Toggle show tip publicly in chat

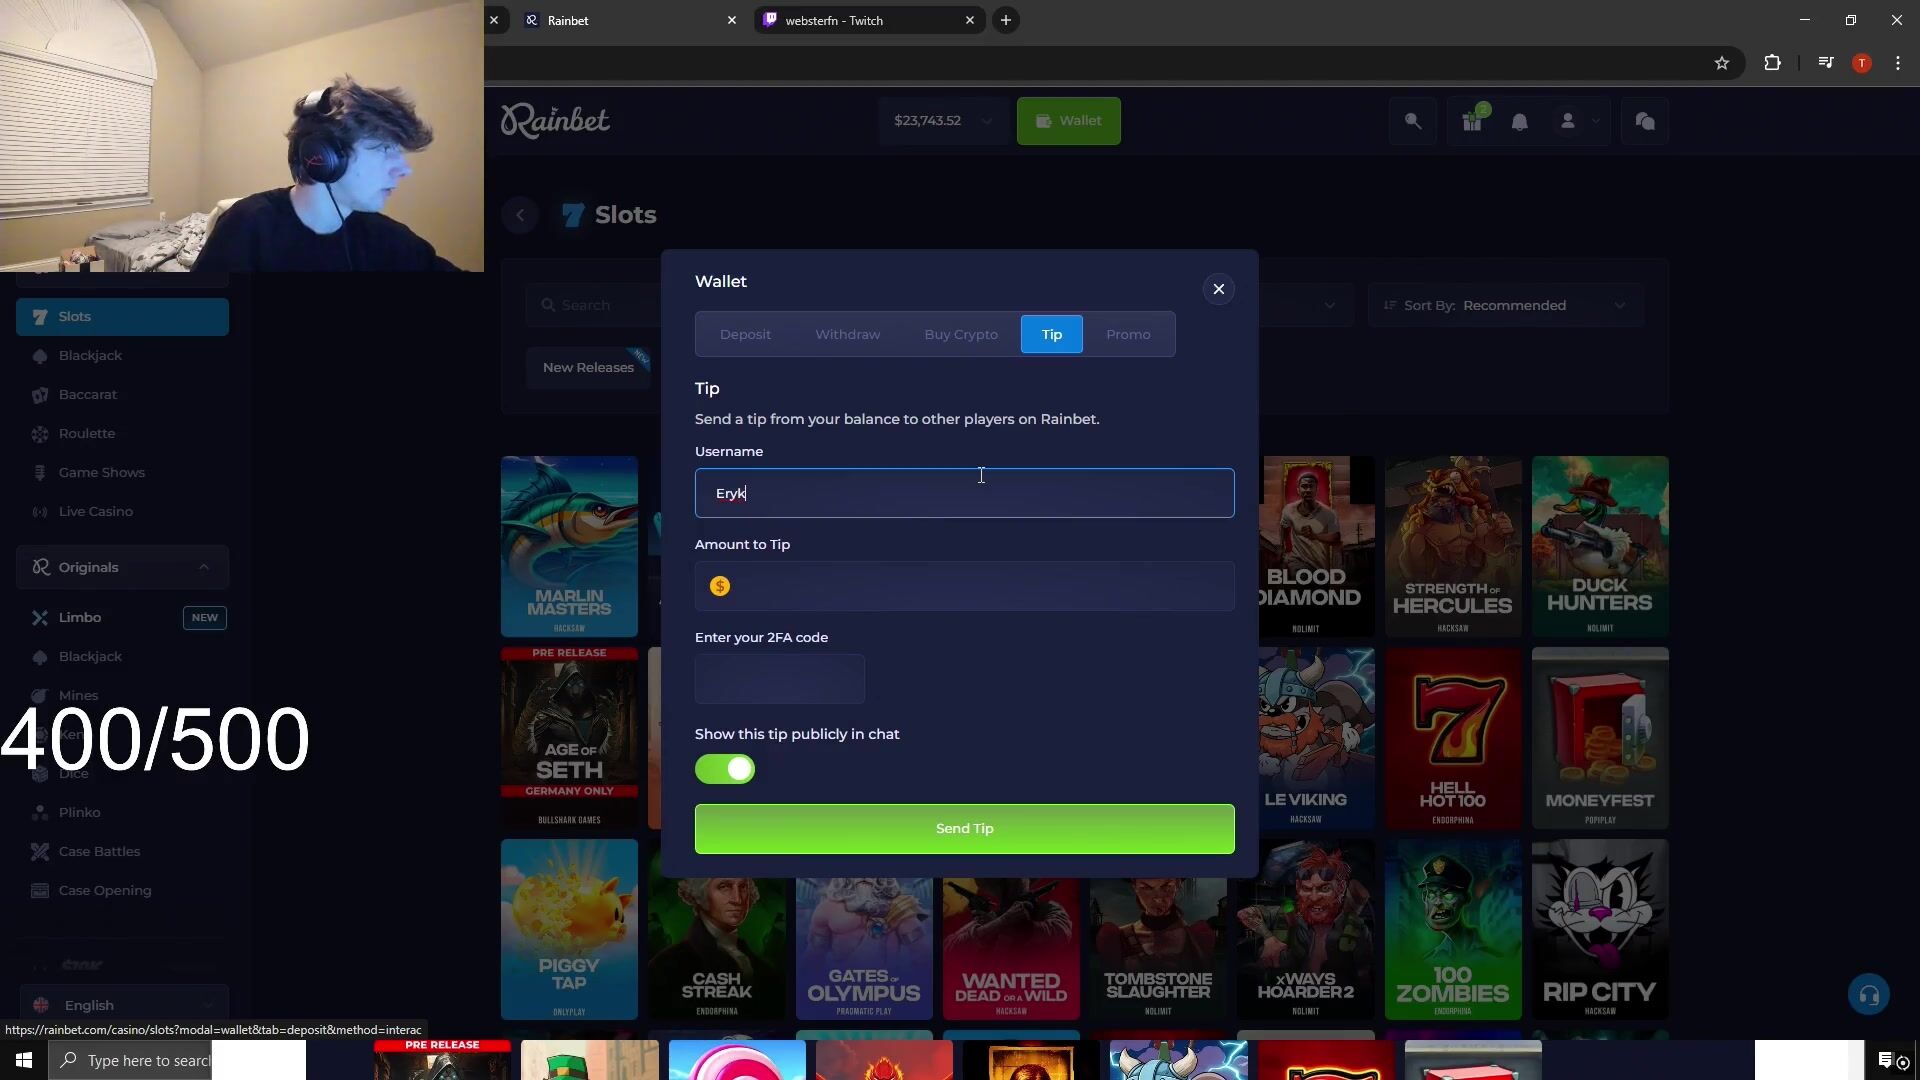point(725,769)
